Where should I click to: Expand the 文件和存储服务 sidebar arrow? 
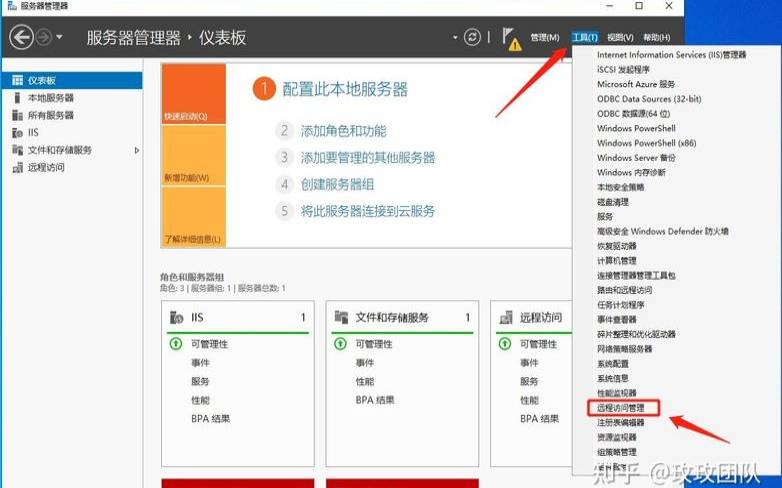click(x=137, y=150)
